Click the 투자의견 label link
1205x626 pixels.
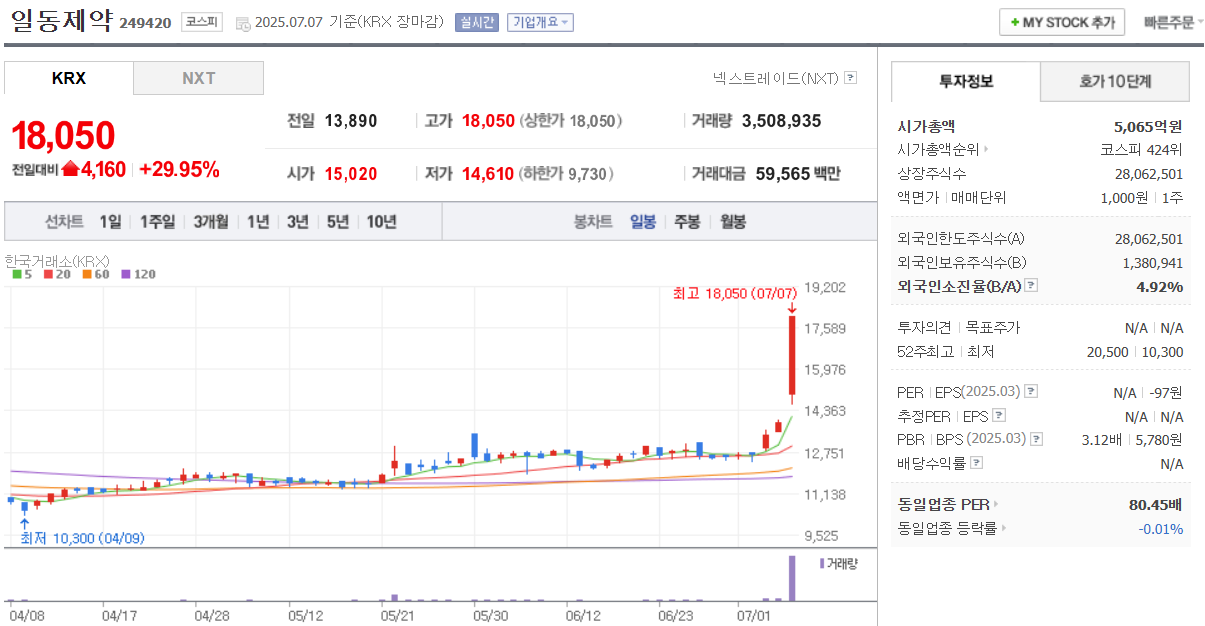click(x=925, y=328)
